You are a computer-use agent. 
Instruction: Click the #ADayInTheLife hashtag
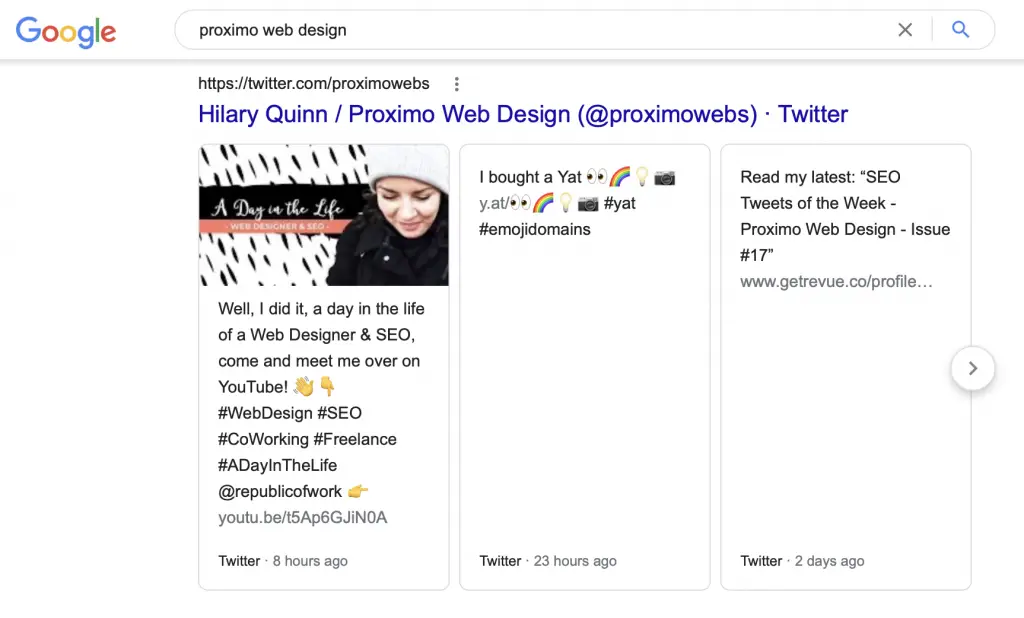(x=278, y=465)
